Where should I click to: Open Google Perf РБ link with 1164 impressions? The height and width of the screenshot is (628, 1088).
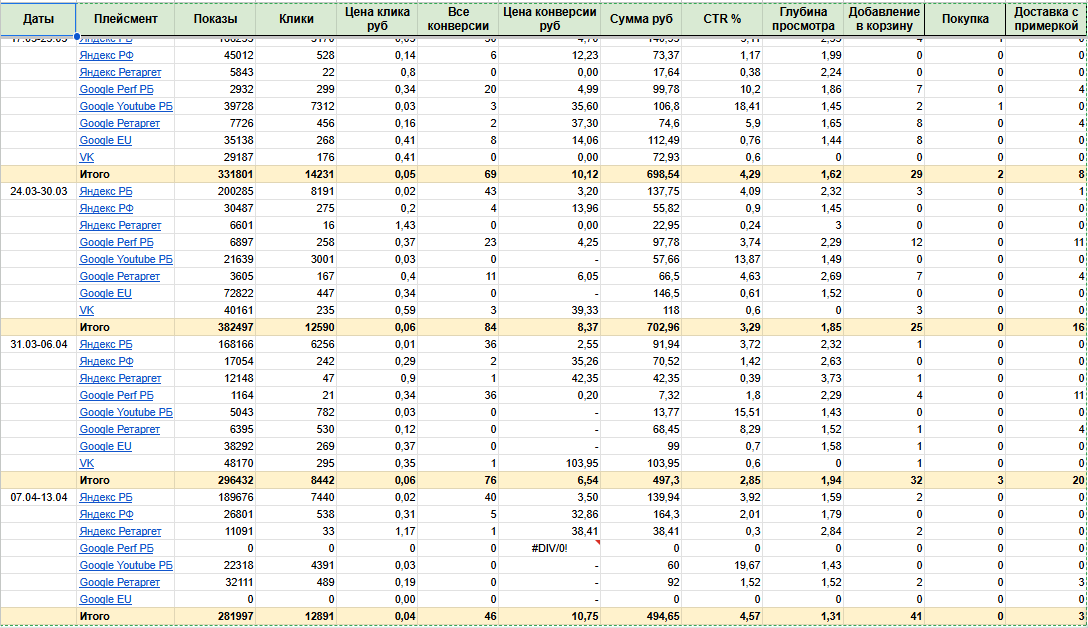click(x=117, y=396)
